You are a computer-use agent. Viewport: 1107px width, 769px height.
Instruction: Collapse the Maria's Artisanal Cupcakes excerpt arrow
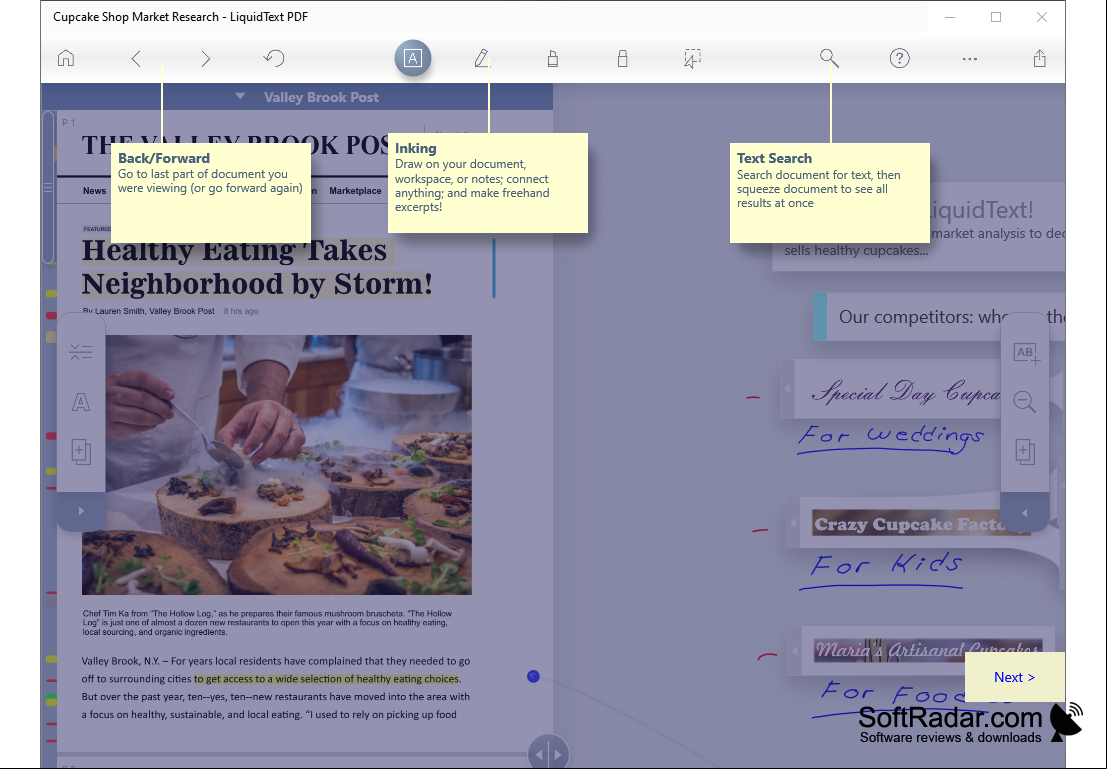click(794, 650)
